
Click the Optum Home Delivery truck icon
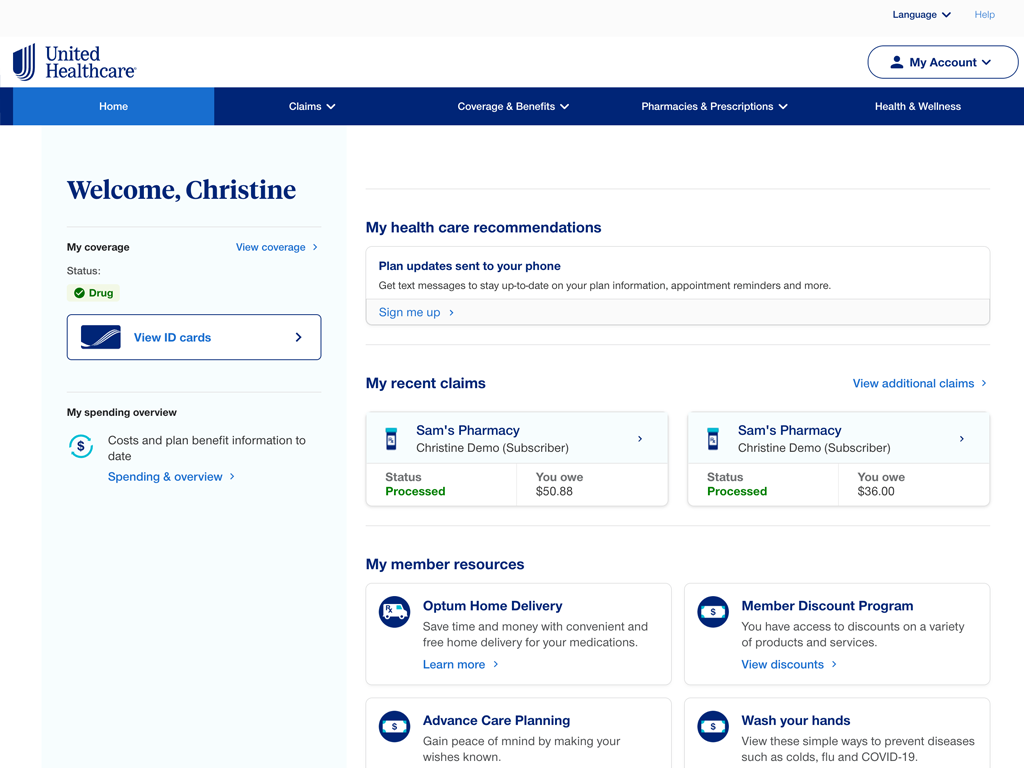coord(394,612)
